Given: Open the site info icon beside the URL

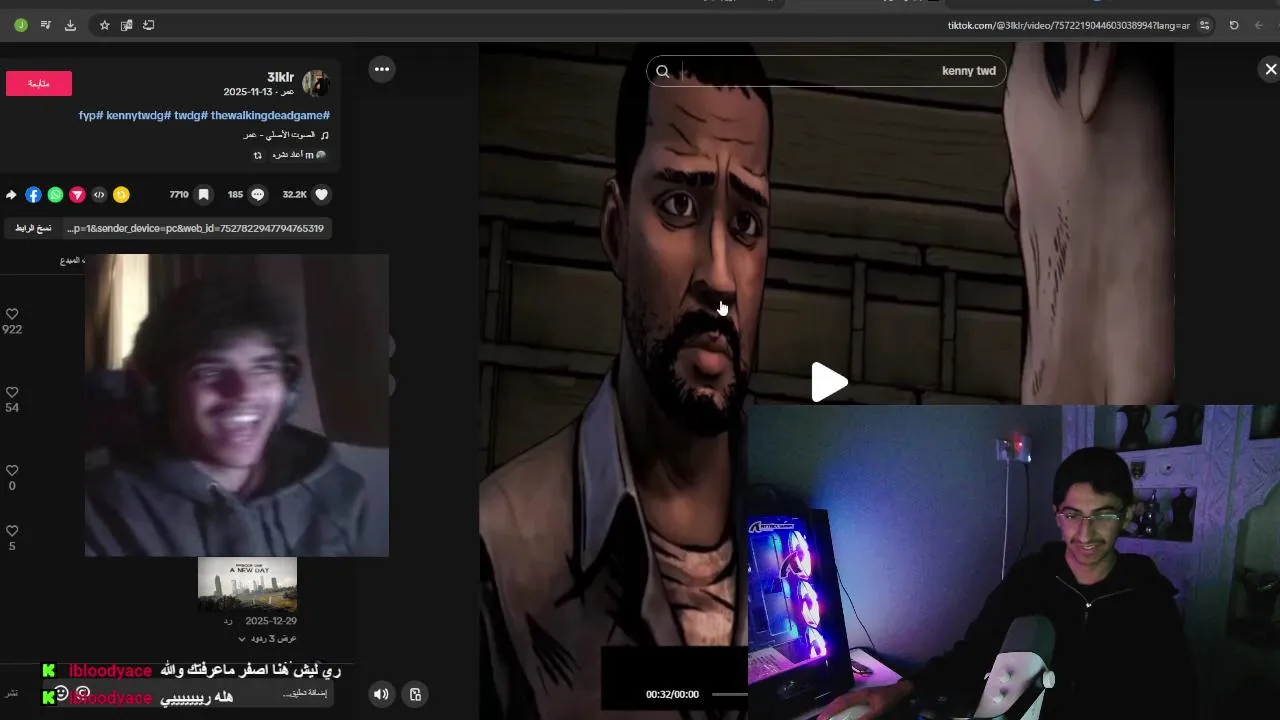Looking at the screenshot, I should pyautogui.click(x=1205, y=25).
